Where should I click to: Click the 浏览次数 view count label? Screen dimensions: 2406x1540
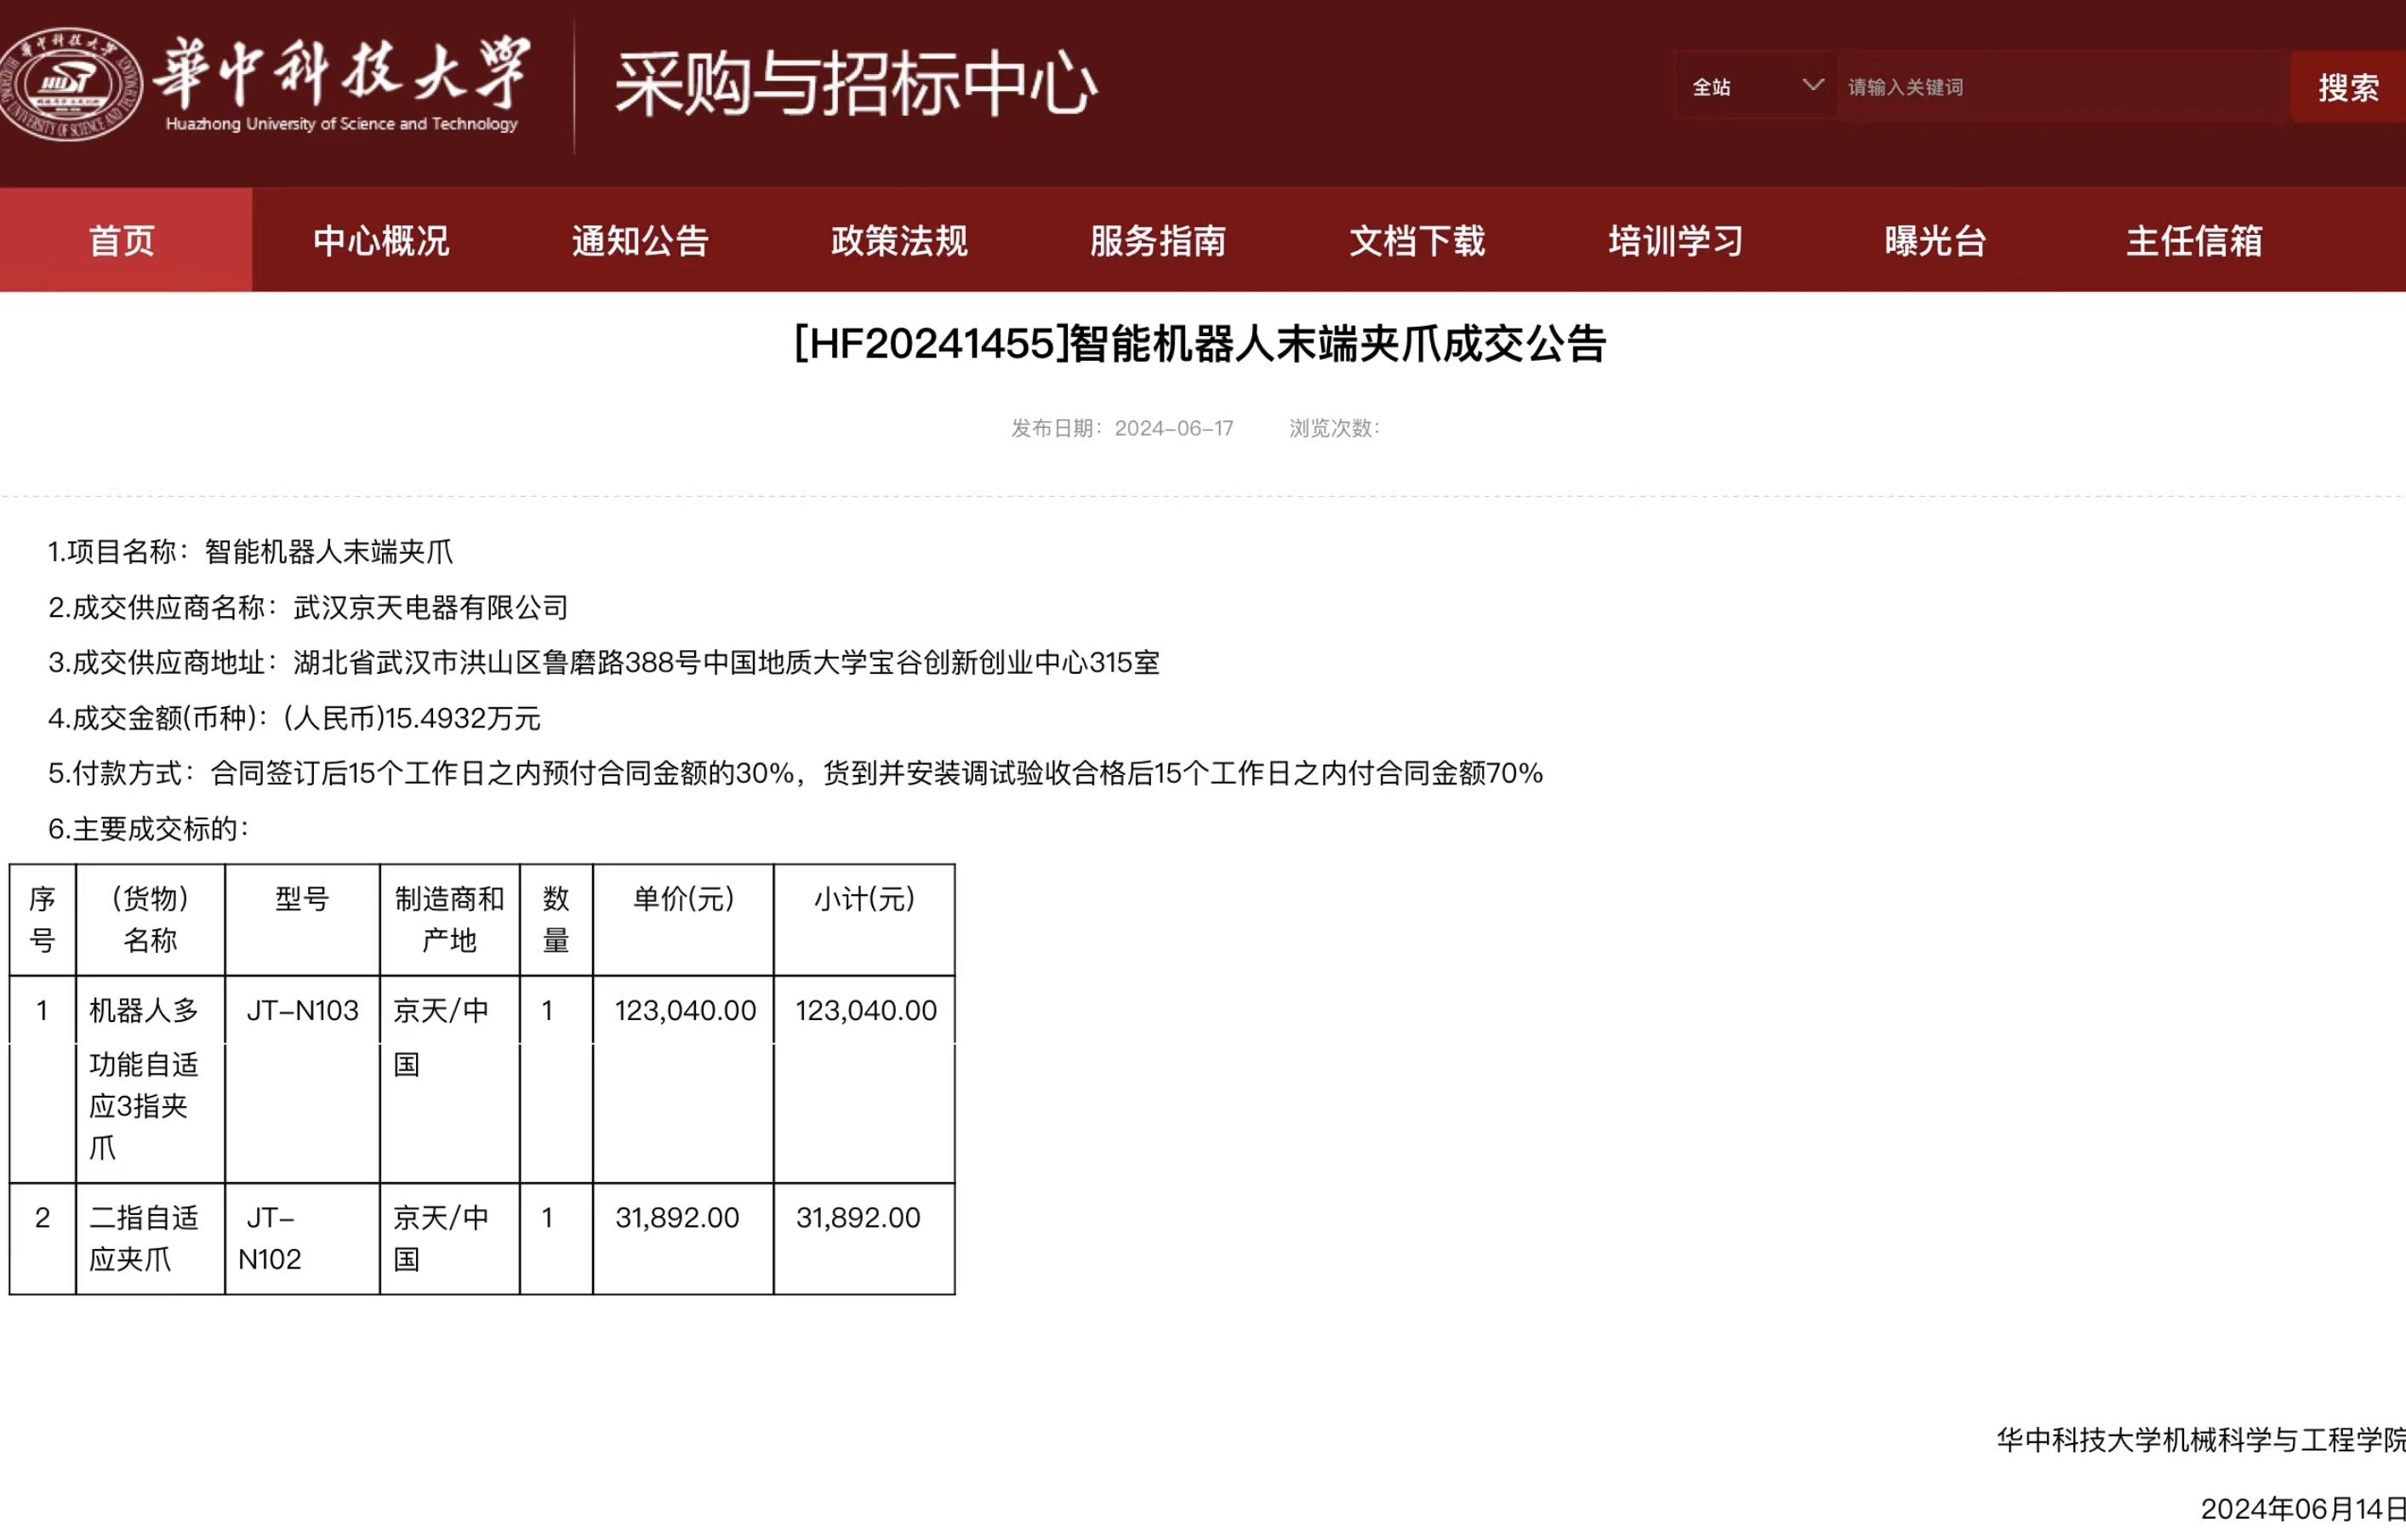pyautogui.click(x=1334, y=428)
